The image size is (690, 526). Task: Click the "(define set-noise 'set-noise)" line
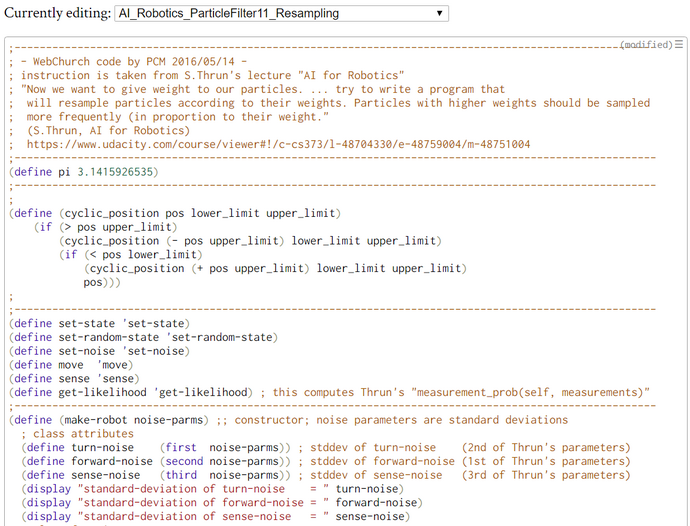(99, 351)
